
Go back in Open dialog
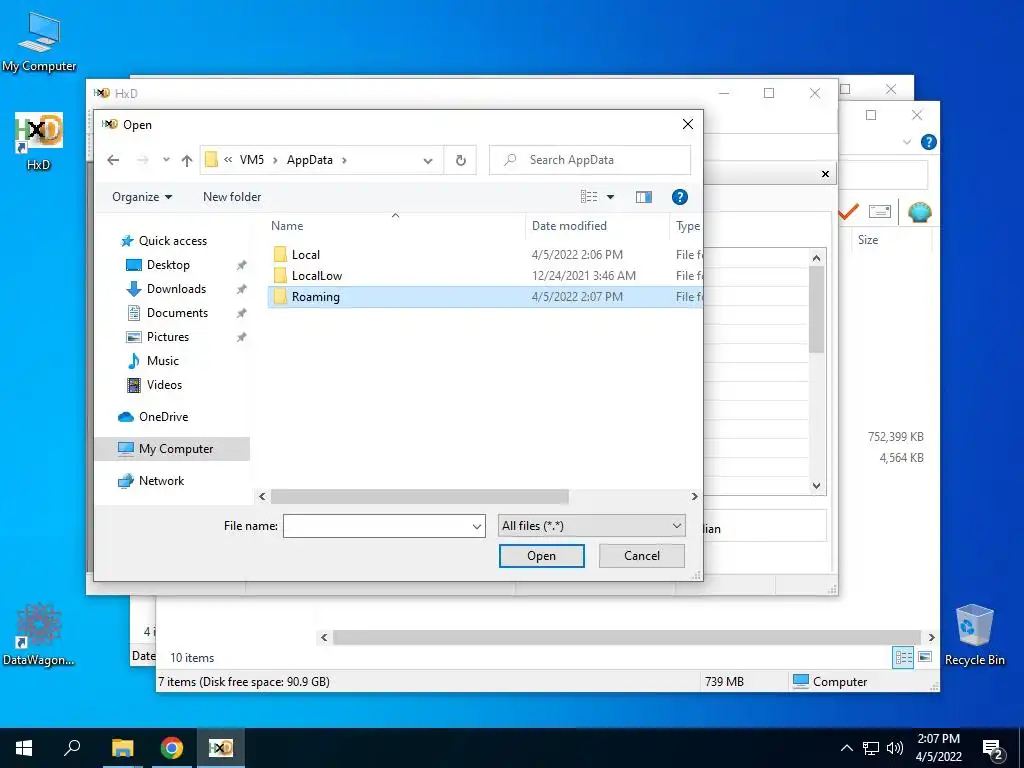click(x=113, y=160)
